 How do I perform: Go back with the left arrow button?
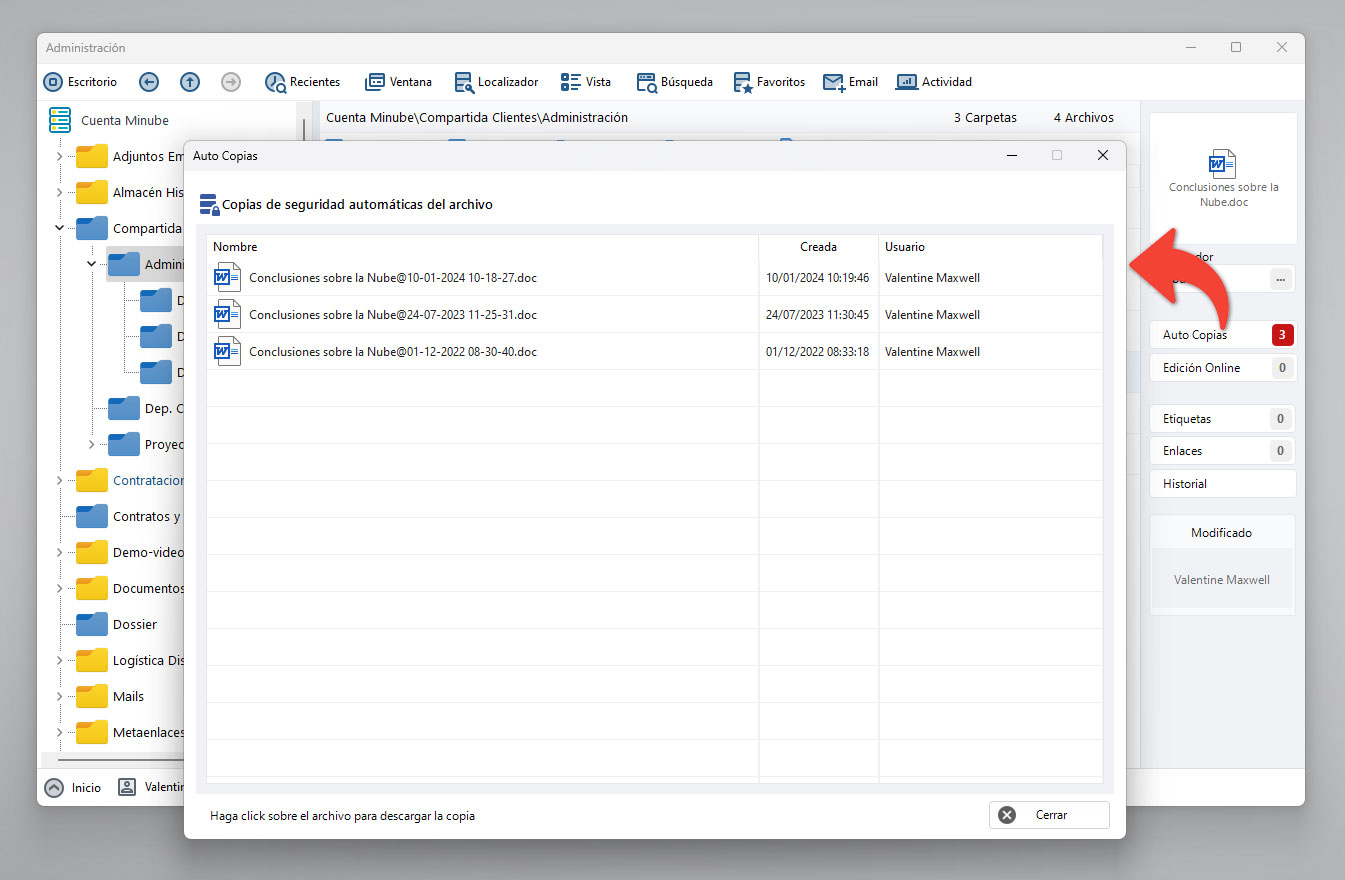[149, 82]
